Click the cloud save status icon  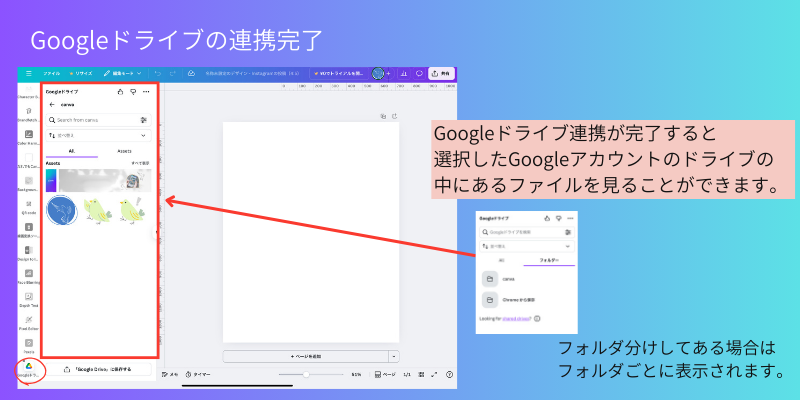click(191, 73)
